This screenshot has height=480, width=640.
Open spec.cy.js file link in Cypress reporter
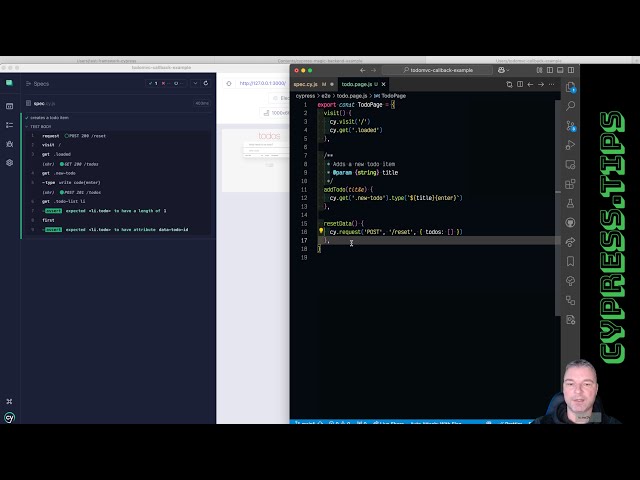tap(44, 104)
